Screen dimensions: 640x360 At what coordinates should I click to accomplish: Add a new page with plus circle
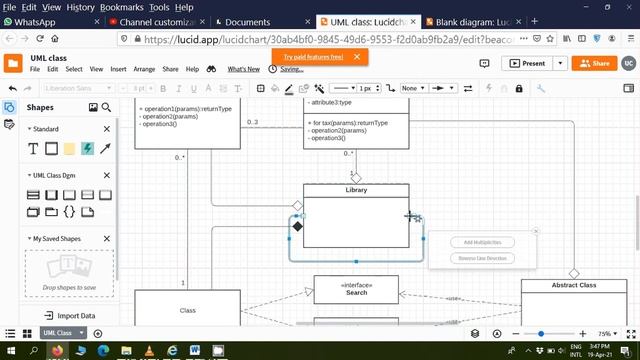tap(98, 334)
